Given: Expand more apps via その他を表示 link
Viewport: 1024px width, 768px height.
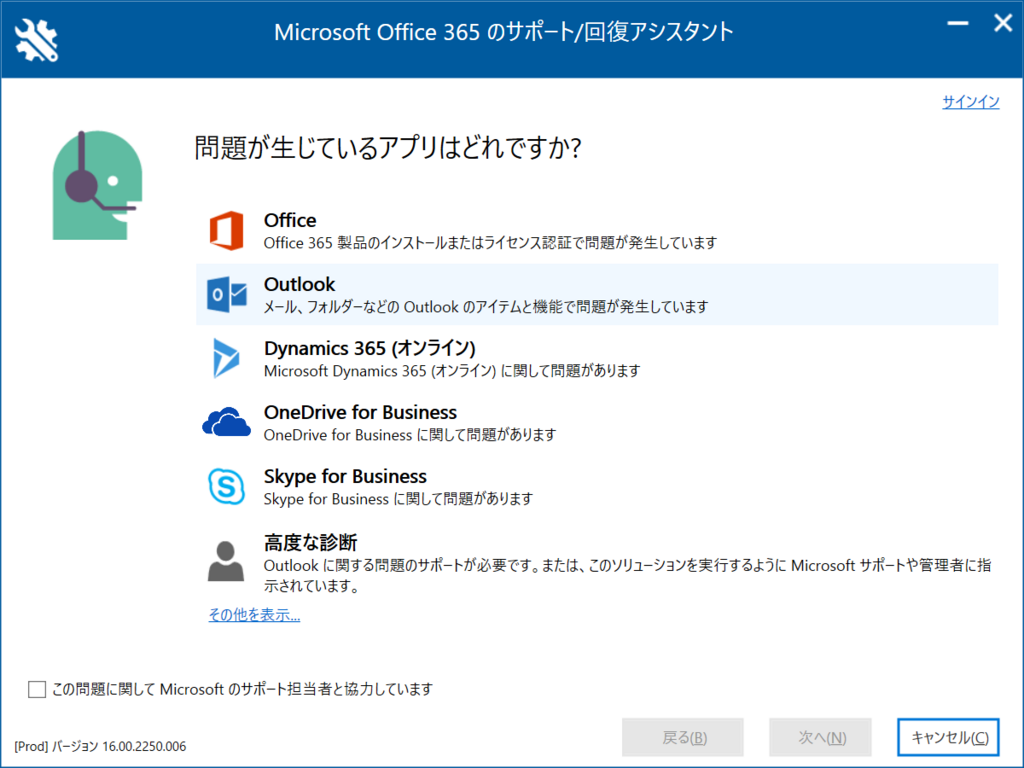Looking at the screenshot, I should click(254, 615).
